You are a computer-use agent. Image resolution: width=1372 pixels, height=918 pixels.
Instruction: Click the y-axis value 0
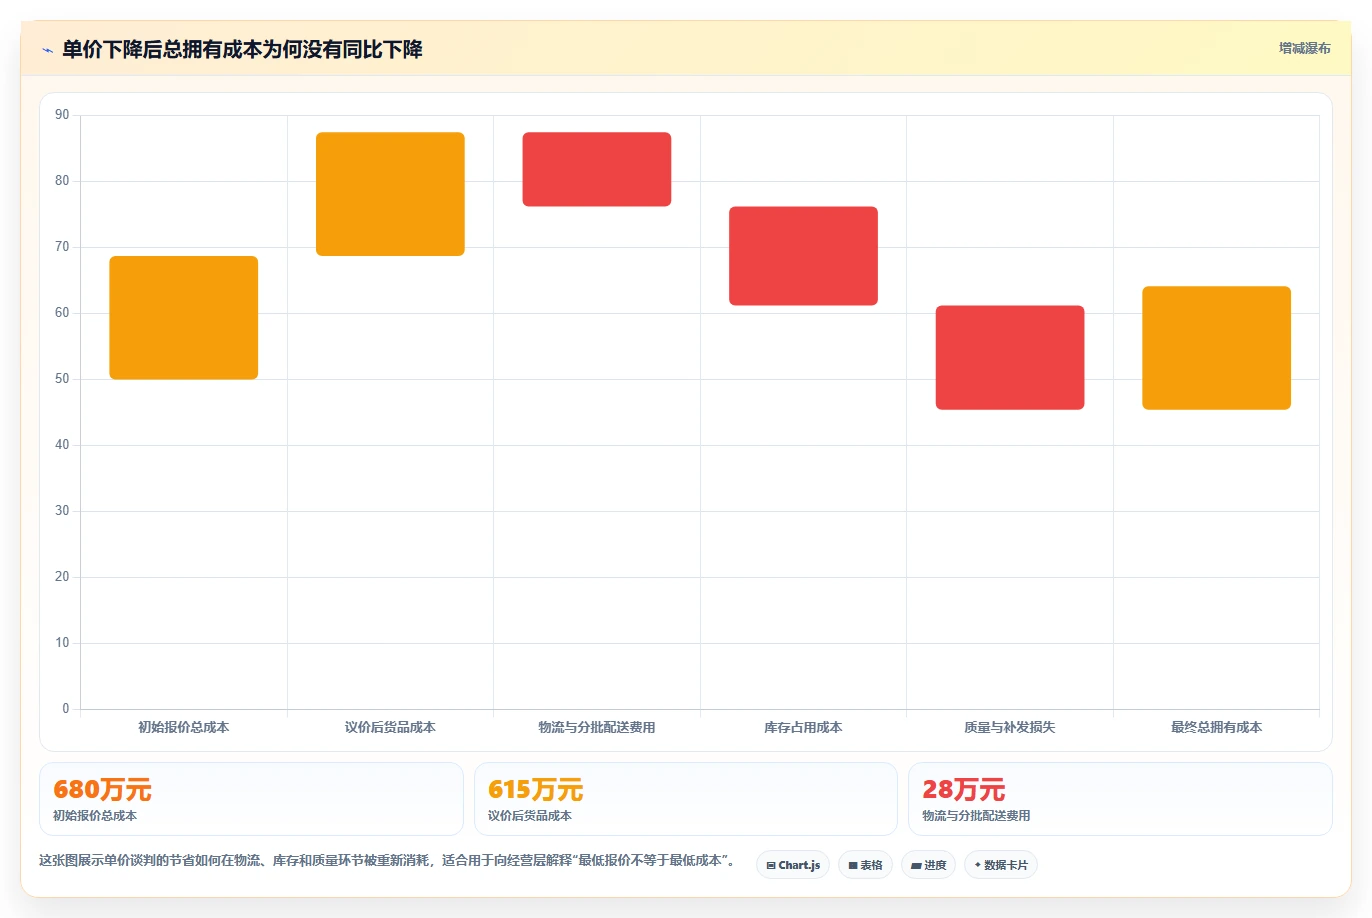tap(66, 709)
